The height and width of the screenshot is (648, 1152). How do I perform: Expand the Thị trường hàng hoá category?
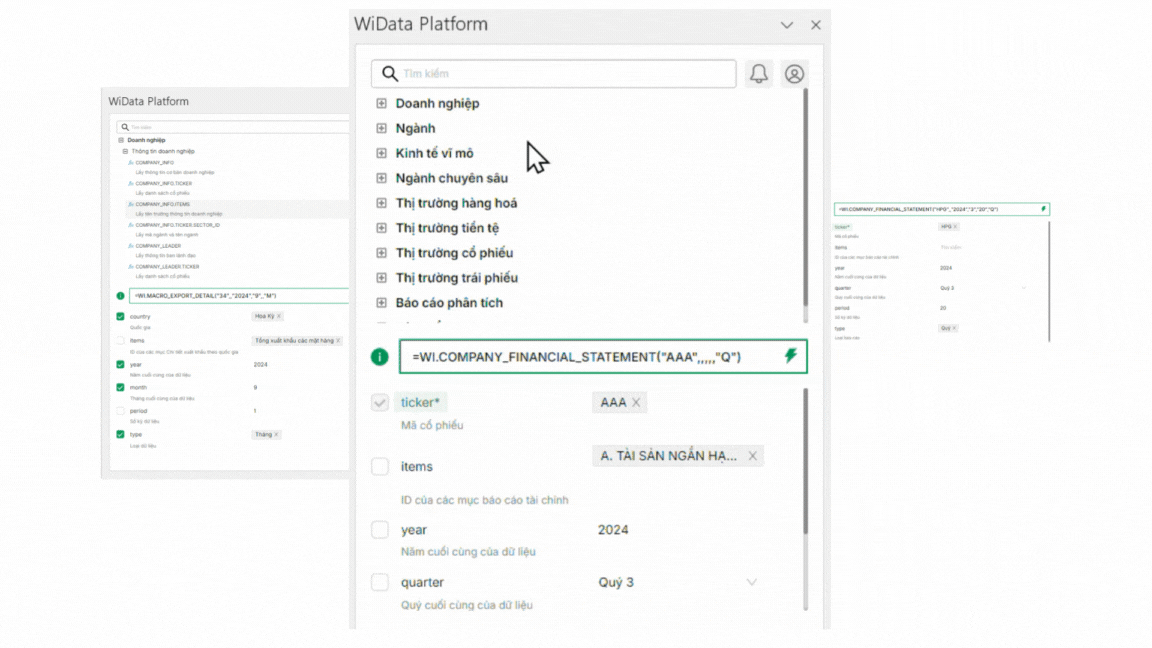tap(381, 204)
